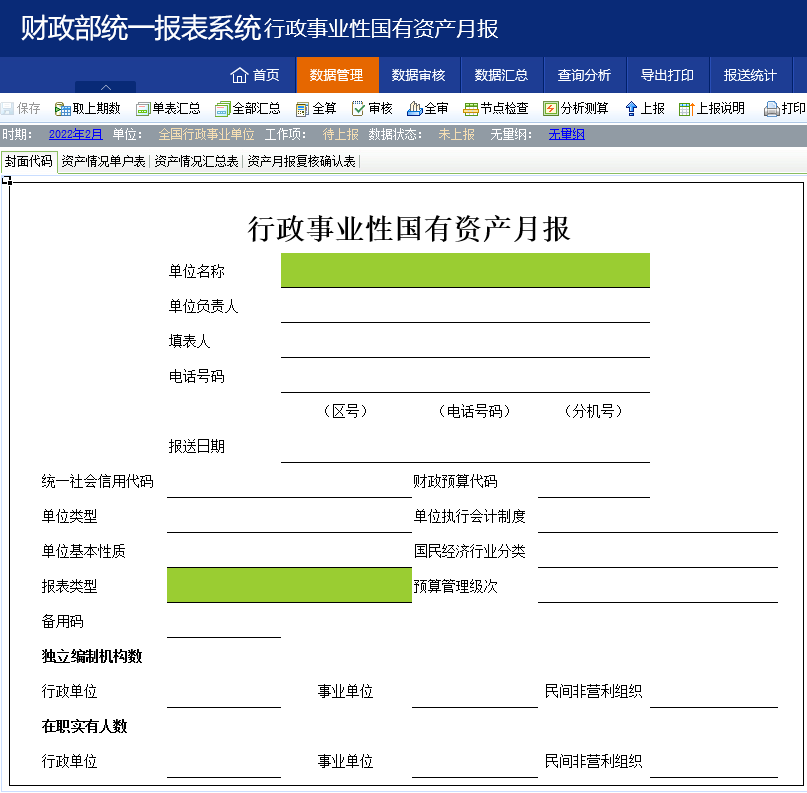
Task: Click the 2022年2月 period link
Action: click(76, 135)
